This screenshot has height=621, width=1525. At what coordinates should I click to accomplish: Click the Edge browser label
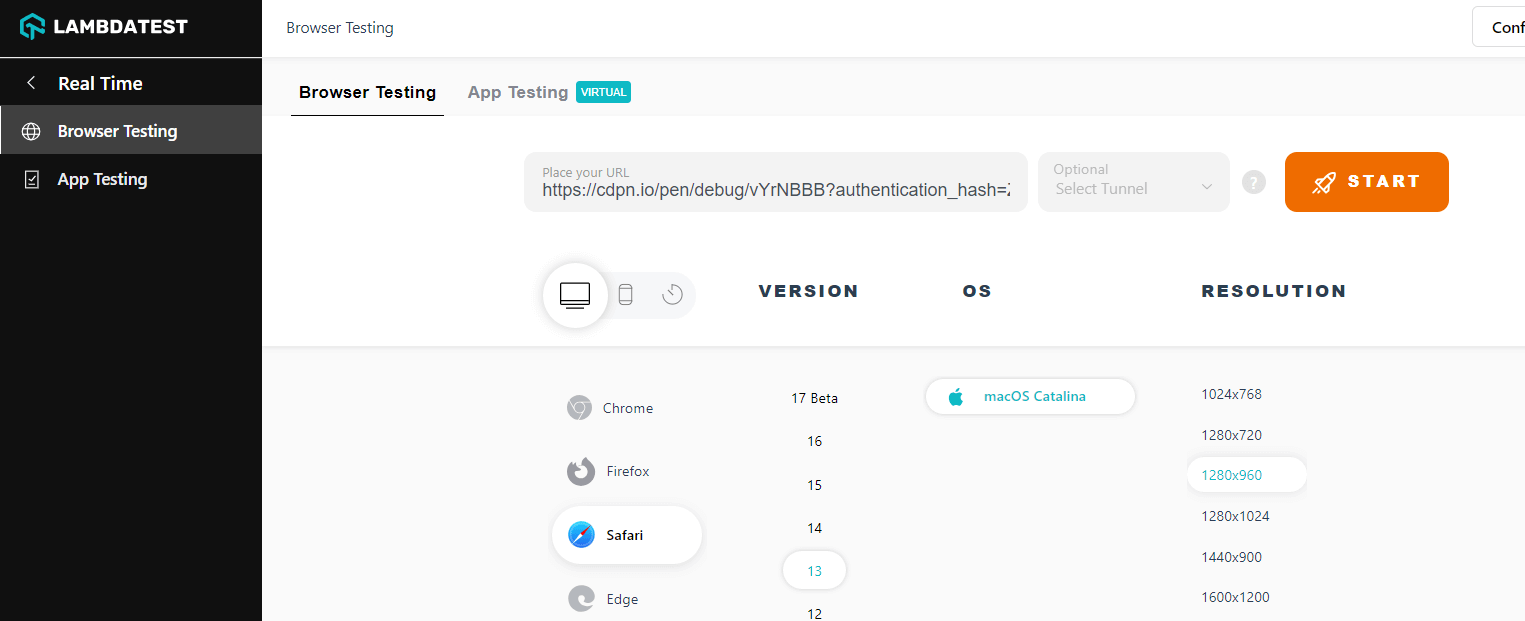click(x=622, y=599)
